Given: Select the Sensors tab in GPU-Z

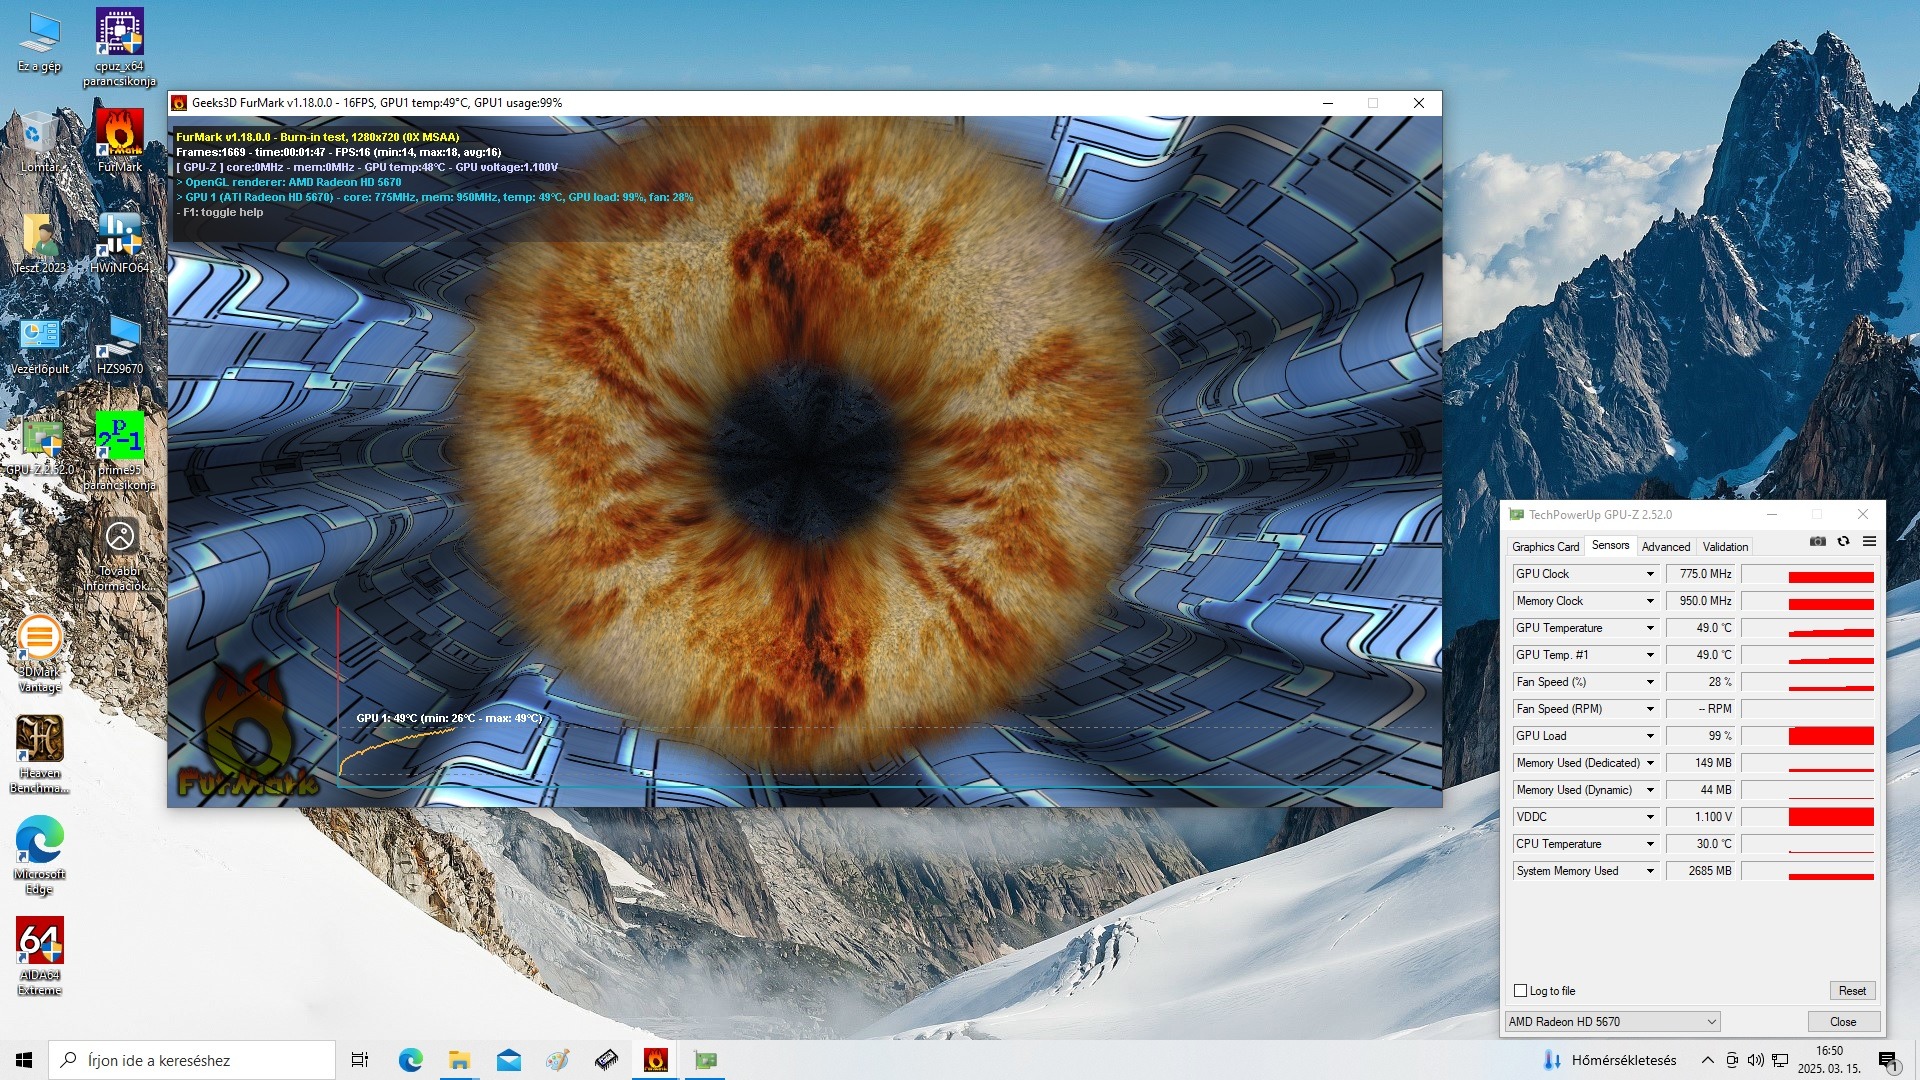Looking at the screenshot, I should click(x=1610, y=545).
